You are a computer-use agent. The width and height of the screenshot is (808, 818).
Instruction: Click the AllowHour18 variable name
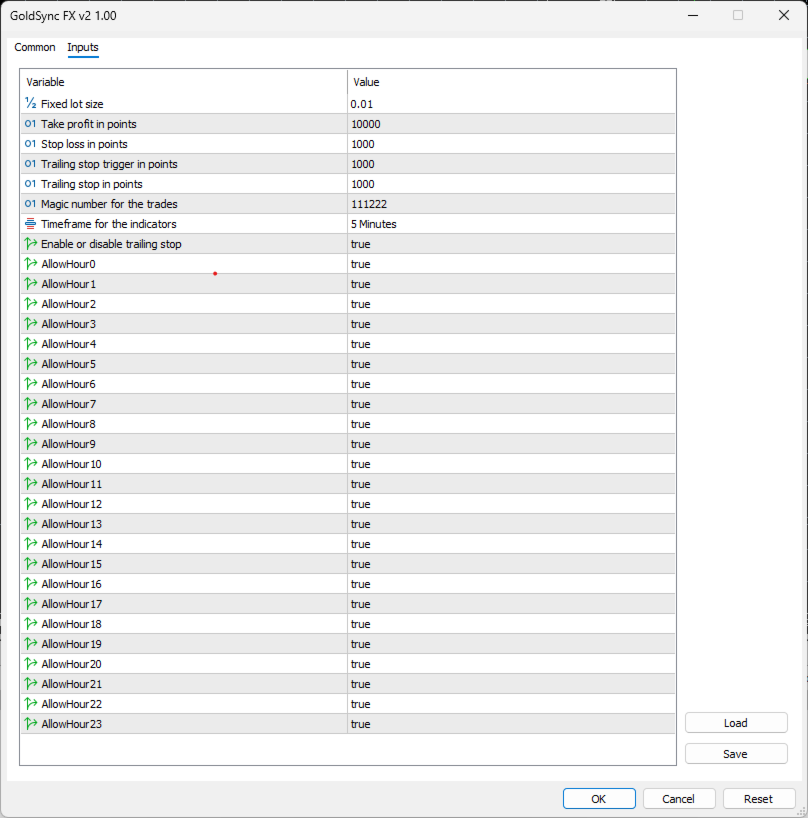click(71, 624)
